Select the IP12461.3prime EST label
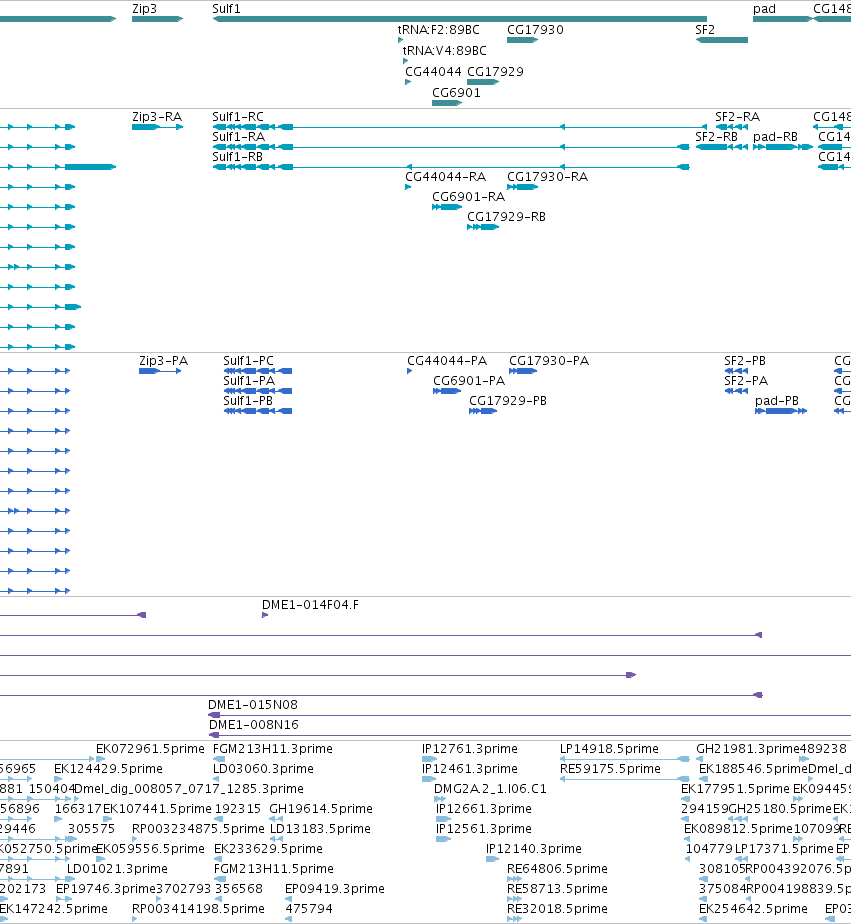851x924 pixels. (x=470, y=768)
